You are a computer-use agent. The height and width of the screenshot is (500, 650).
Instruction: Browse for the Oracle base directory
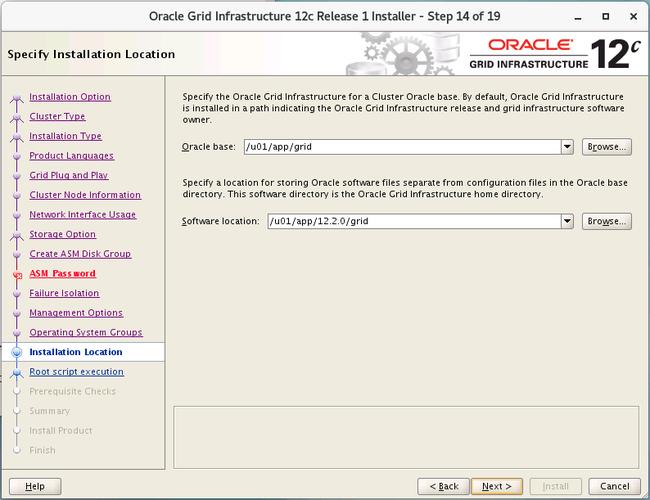[606, 147]
